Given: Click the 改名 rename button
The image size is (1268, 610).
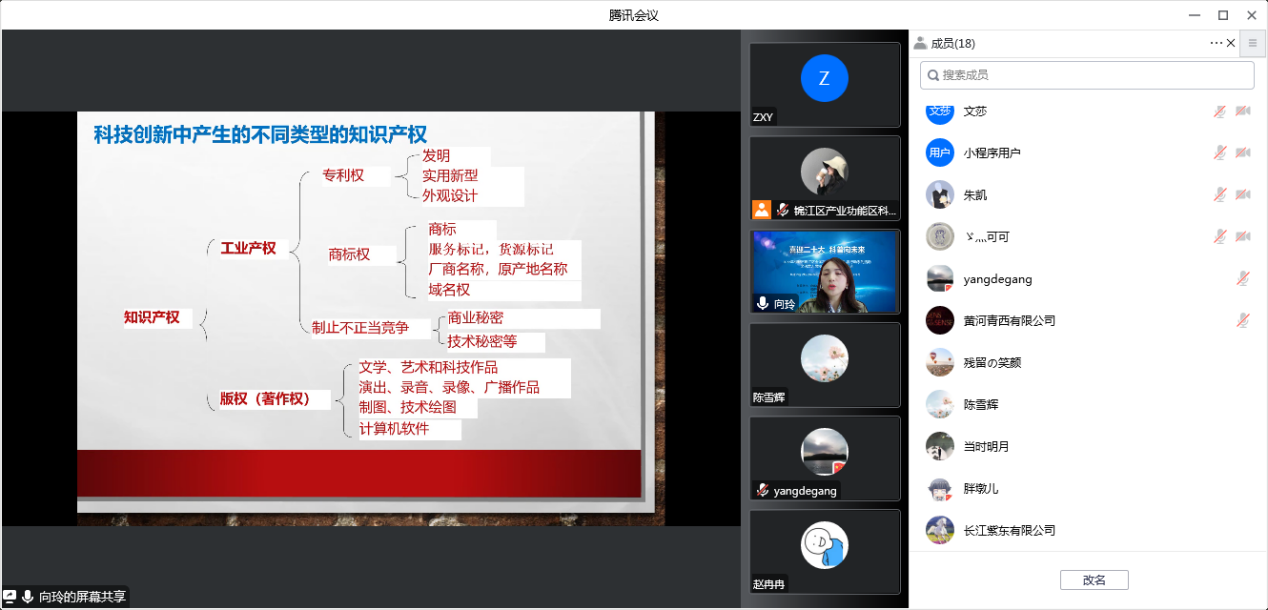Looking at the screenshot, I should click(1093, 579).
